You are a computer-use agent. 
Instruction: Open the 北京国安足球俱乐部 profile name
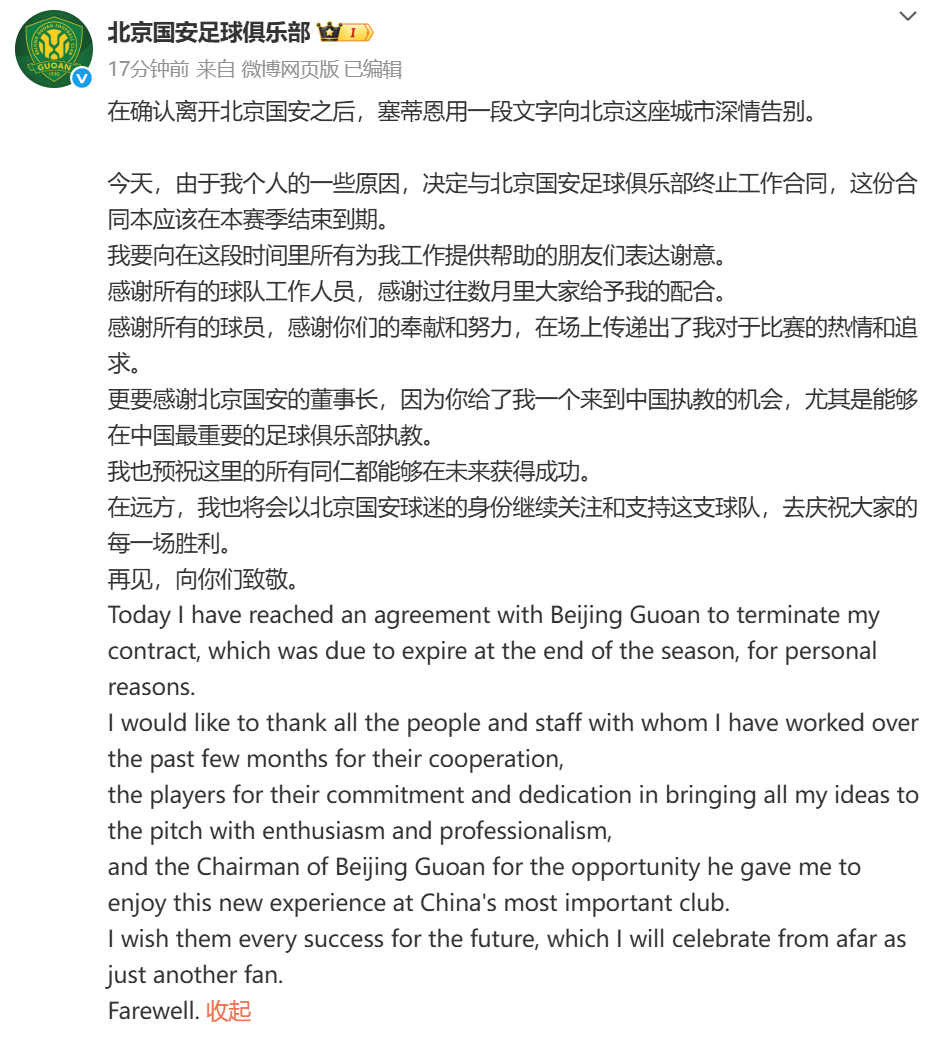point(209,33)
